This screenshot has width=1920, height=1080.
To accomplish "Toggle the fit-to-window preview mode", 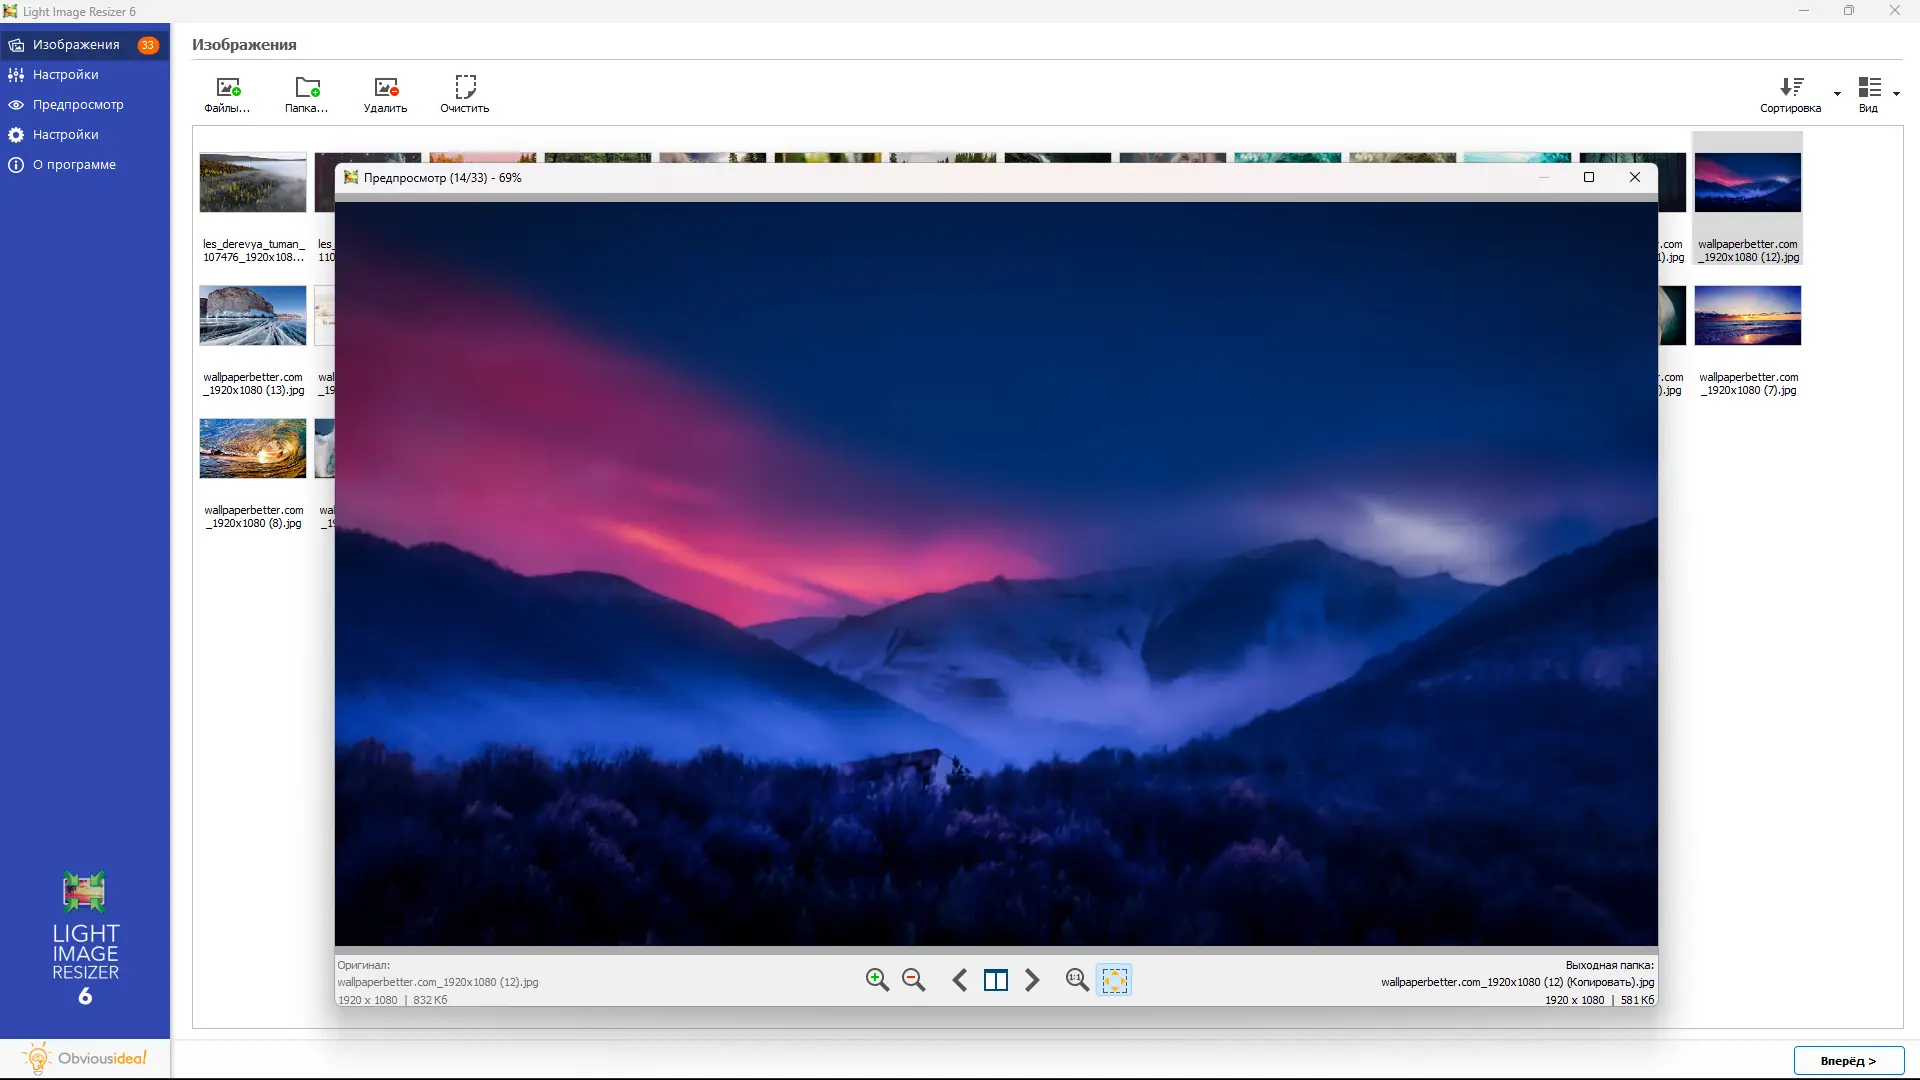I will (x=1114, y=980).
